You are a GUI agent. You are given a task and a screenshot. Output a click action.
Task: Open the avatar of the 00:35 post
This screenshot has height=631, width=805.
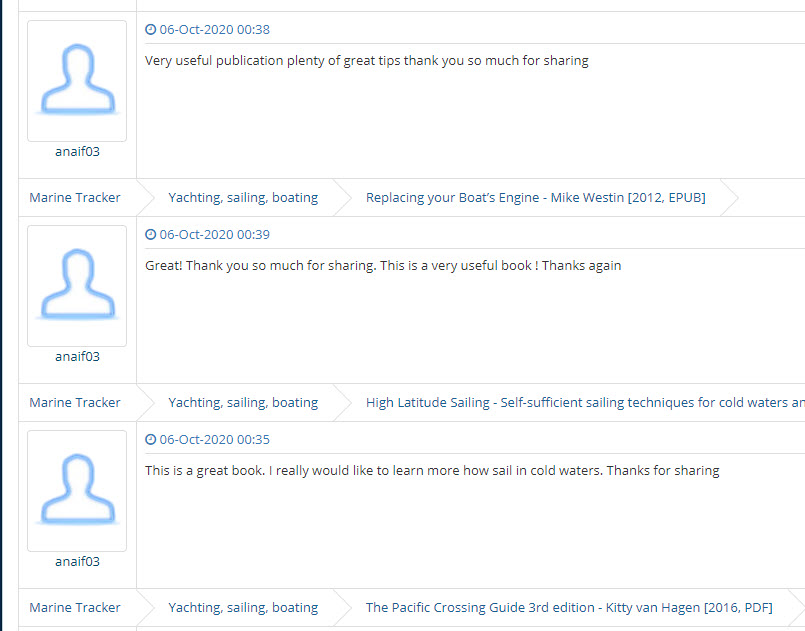tap(77, 491)
